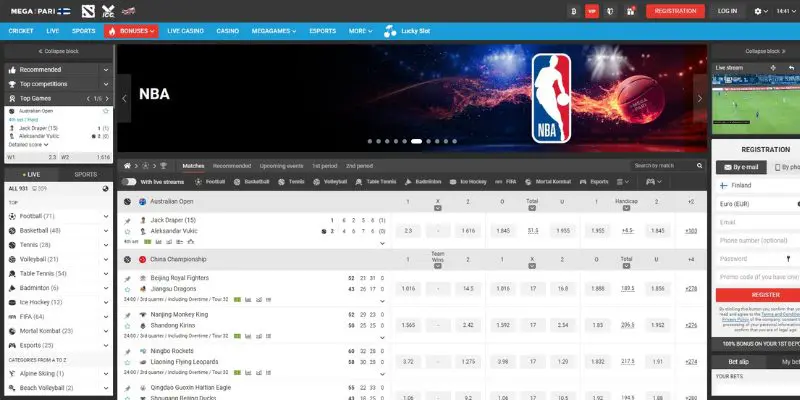Image resolution: width=800 pixels, height=400 pixels.
Task: Open the Dota 2 icon in header
Action: 88,11
